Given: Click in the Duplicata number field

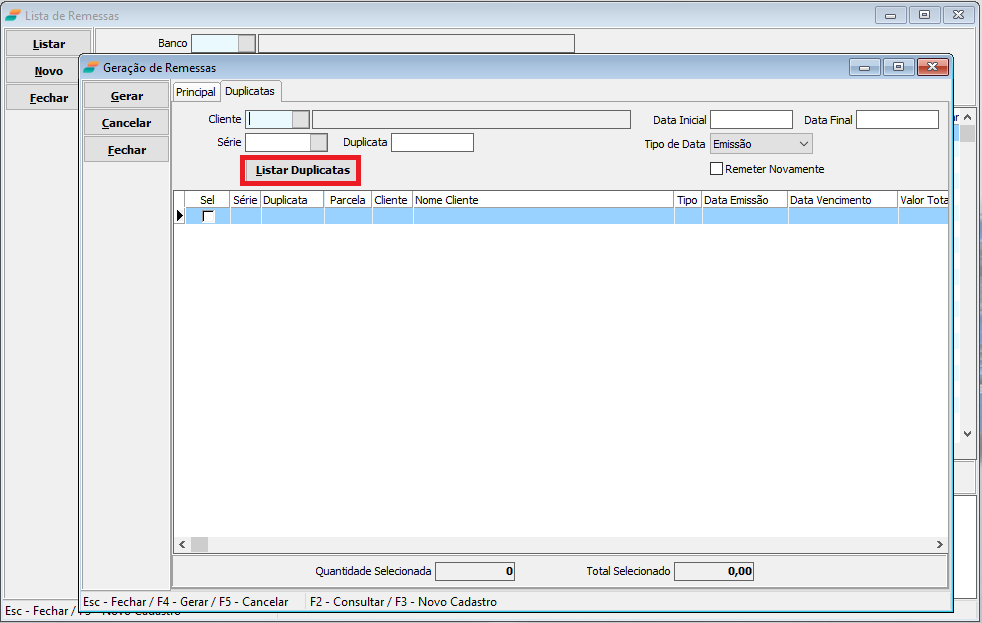Looking at the screenshot, I should point(432,142).
